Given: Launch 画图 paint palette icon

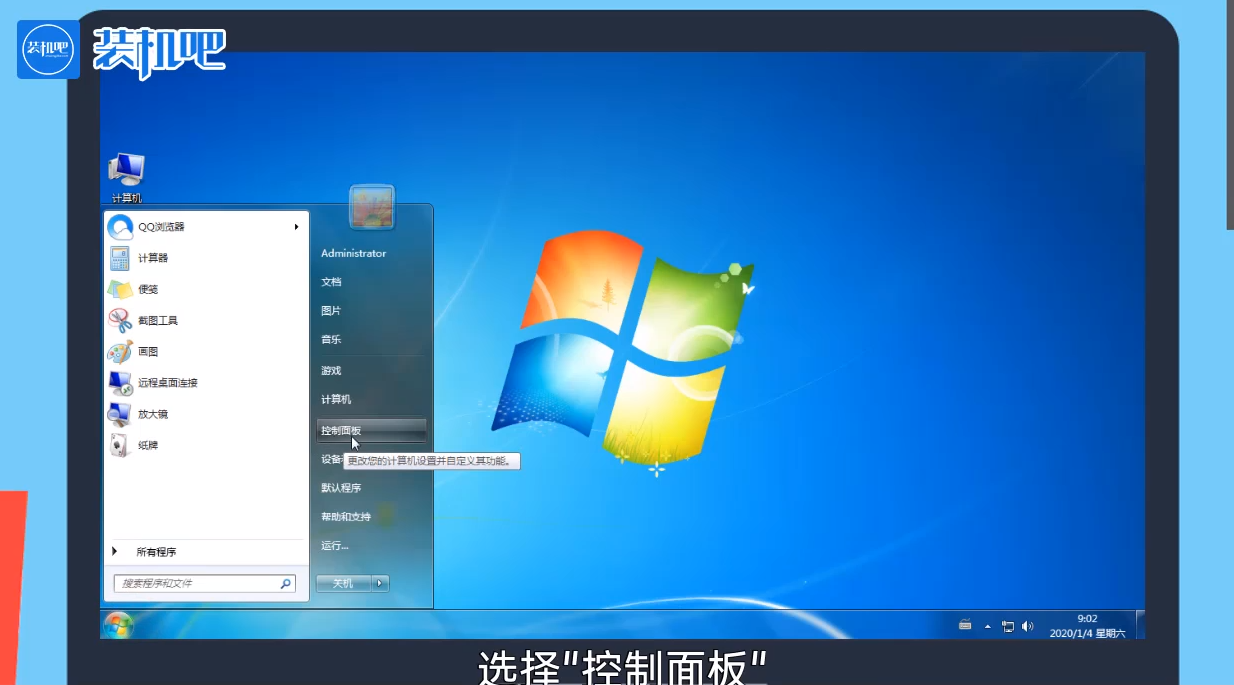Looking at the screenshot, I should (x=120, y=351).
